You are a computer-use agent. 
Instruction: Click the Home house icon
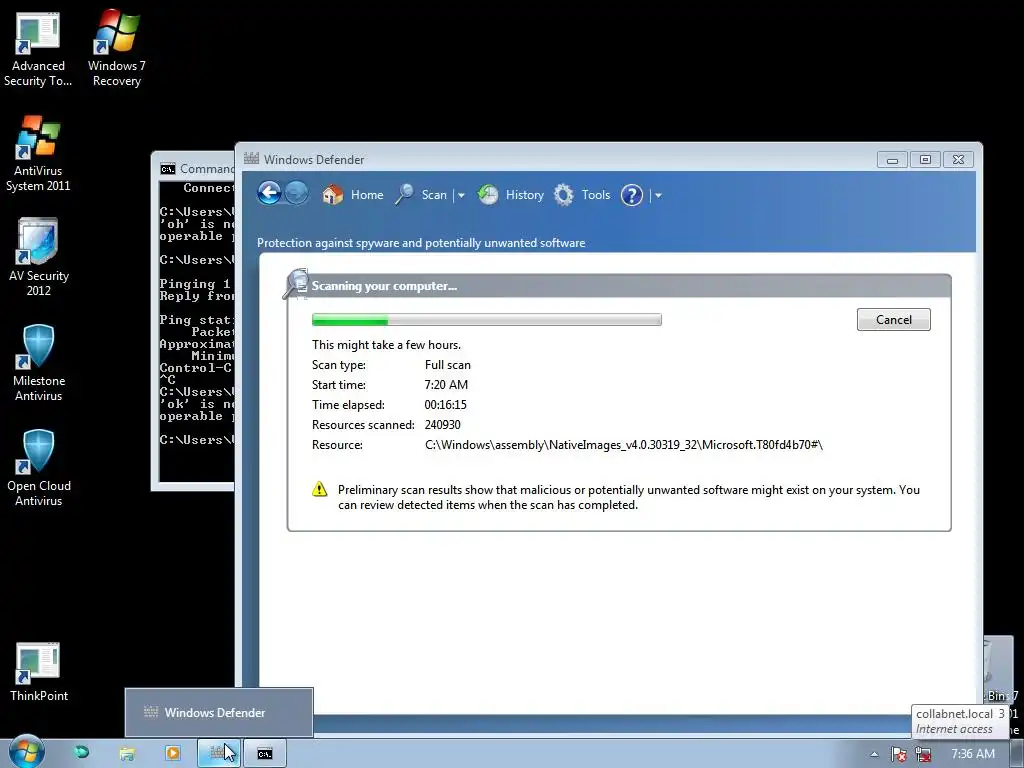coord(332,195)
